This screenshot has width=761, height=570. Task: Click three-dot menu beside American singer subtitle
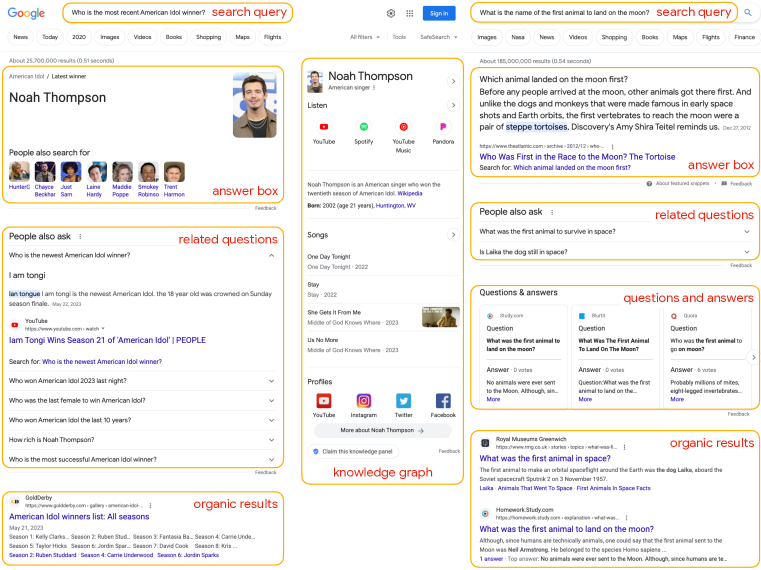coord(374,88)
